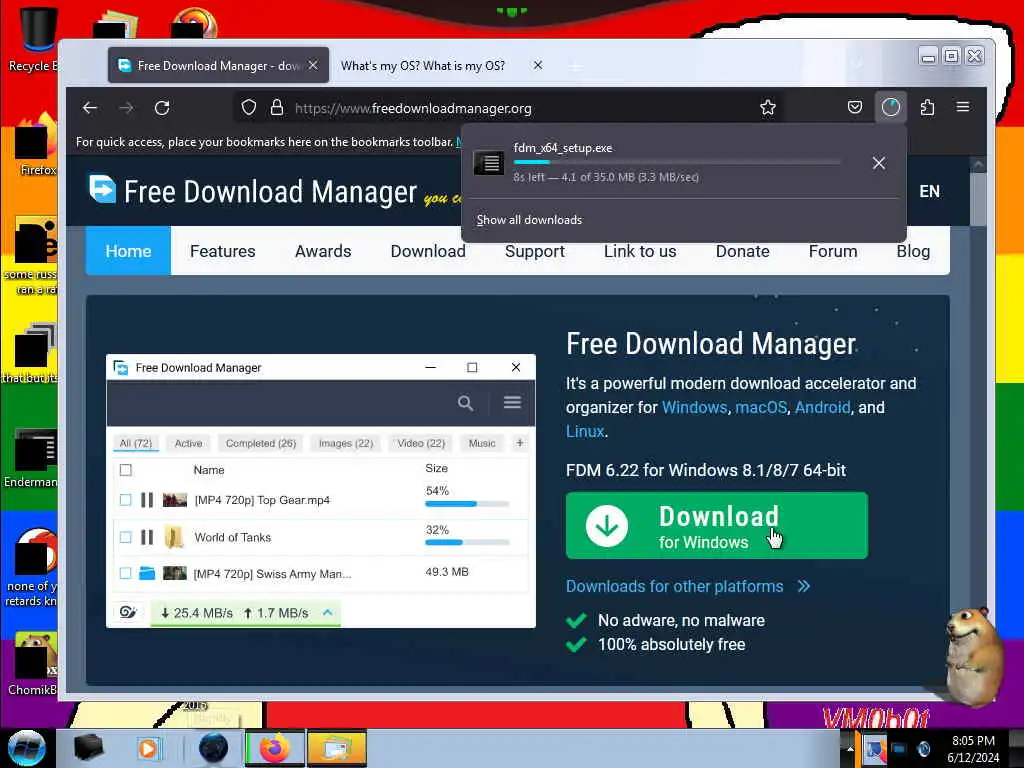Open the Forum navigation item
Image resolution: width=1024 pixels, height=768 pixels.
pos(833,251)
